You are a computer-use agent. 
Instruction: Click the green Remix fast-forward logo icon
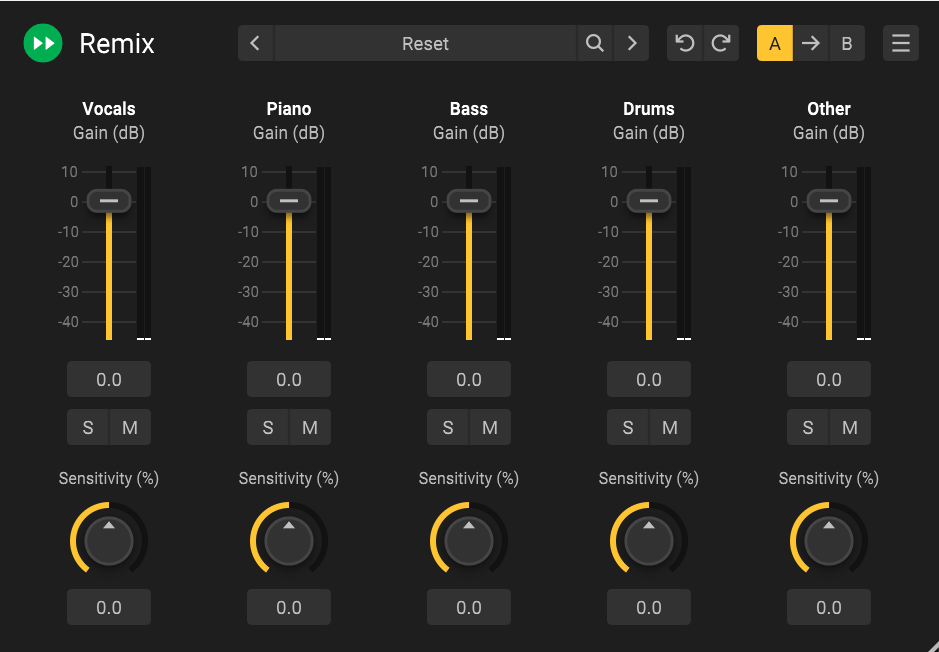click(x=43, y=44)
